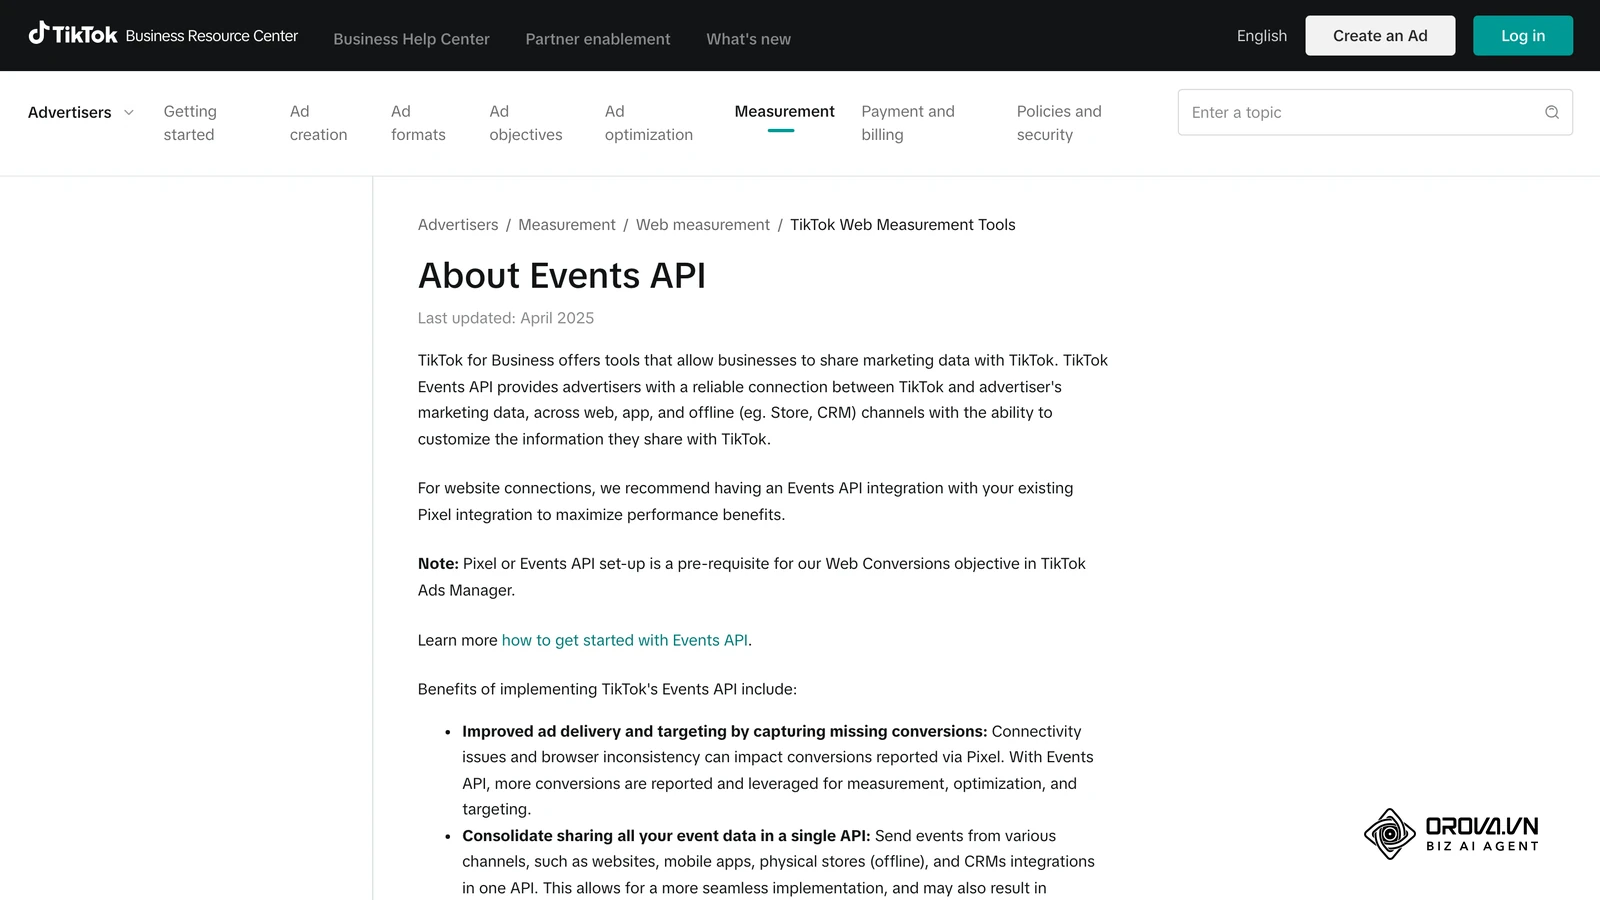Click the Create an Ad button

point(1380,36)
